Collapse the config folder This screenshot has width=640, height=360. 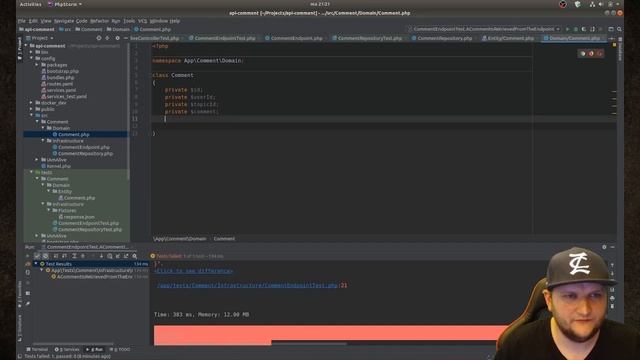[31, 58]
